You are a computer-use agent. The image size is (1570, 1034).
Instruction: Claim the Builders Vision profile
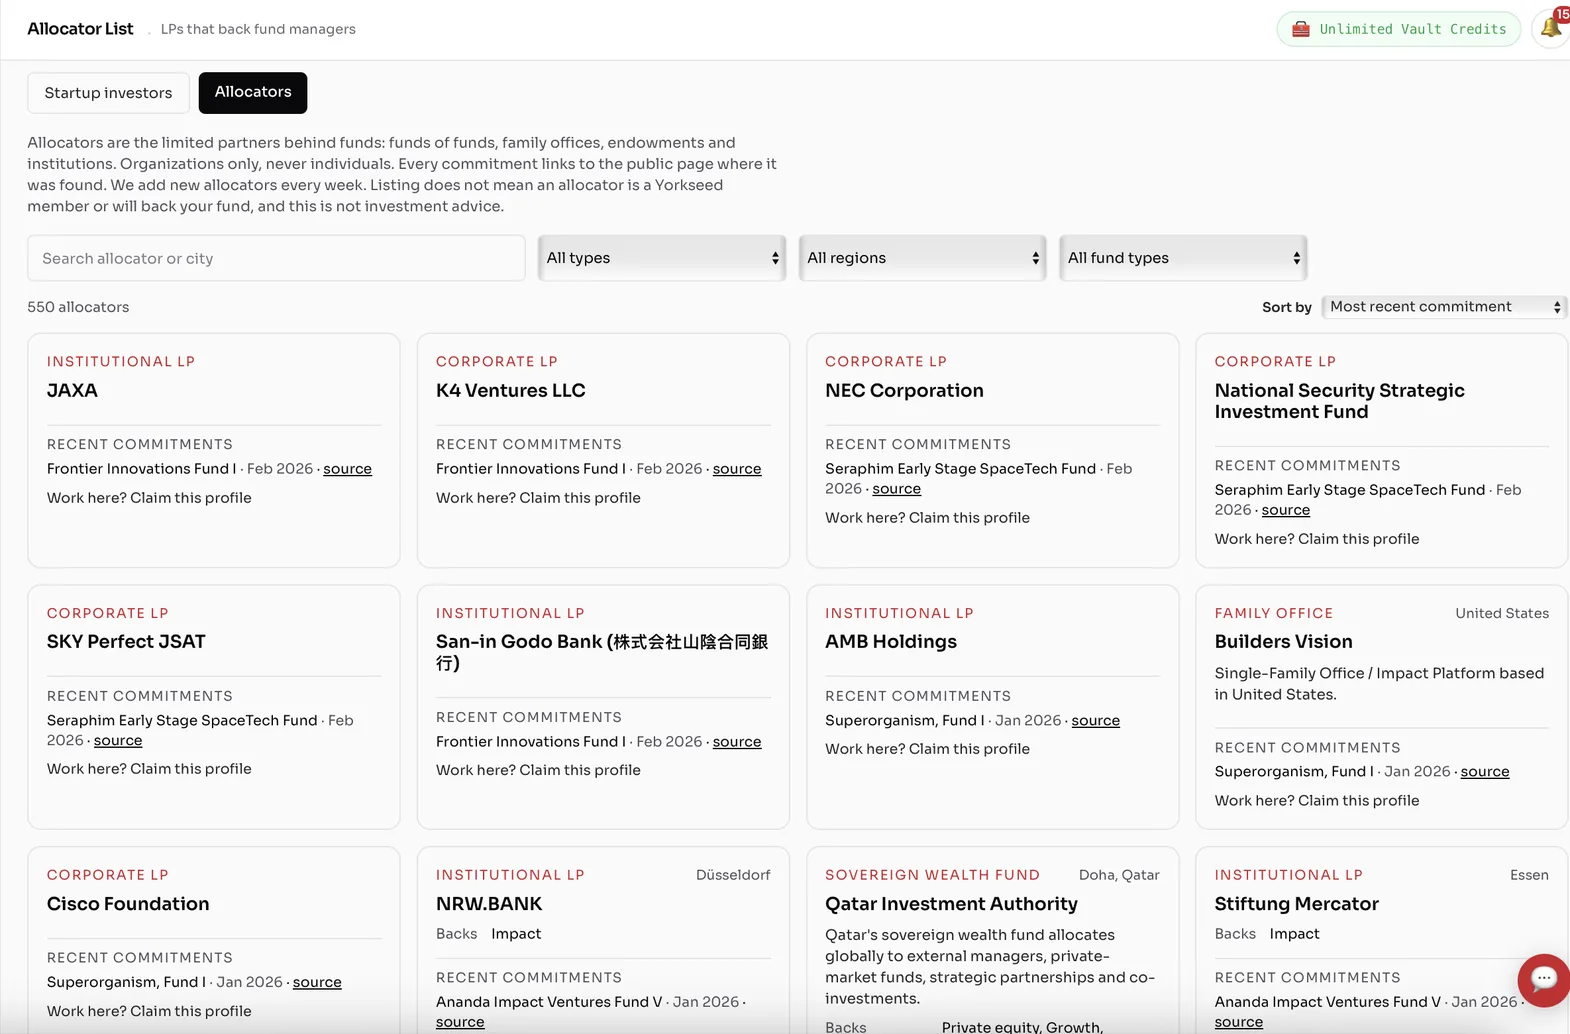pyautogui.click(x=1359, y=801)
